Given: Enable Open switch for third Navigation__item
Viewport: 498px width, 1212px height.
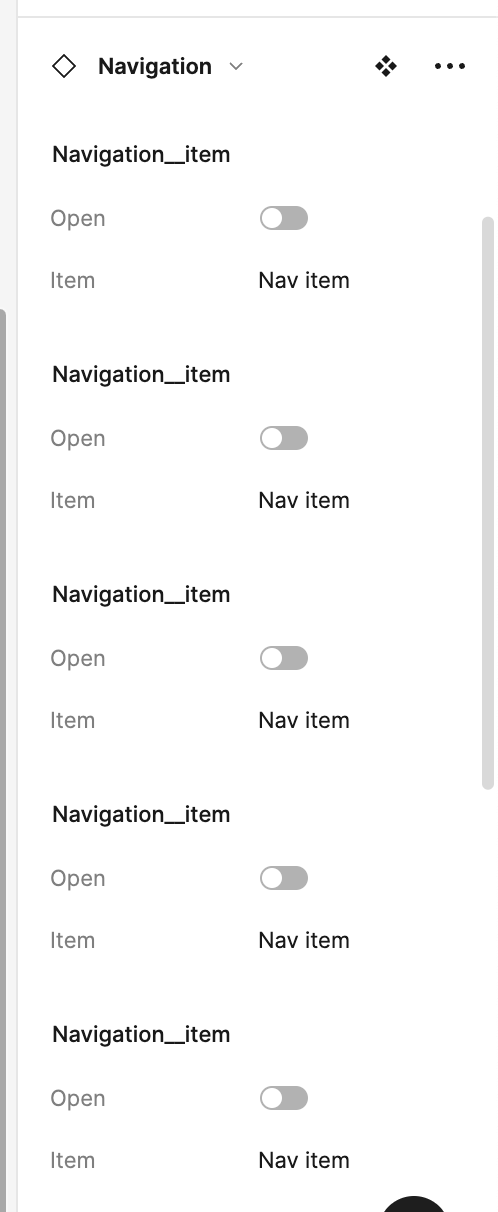Looking at the screenshot, I should tap(284, 658).
